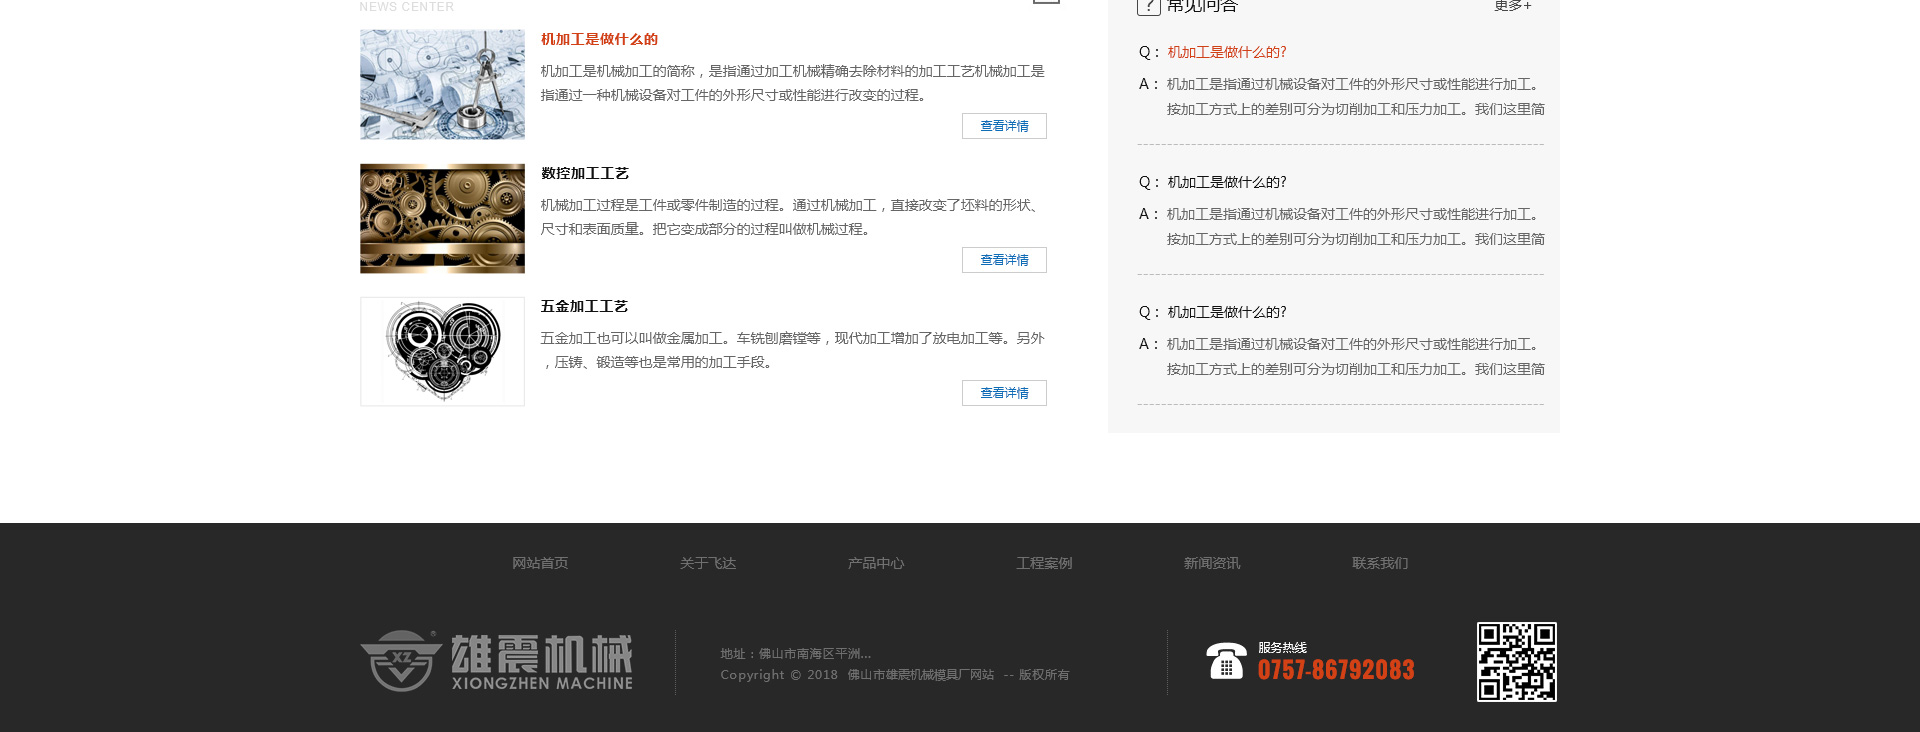Screen dimensions: 1920x732
Task: Open the compass and bearing article thumbnail
Action: tap(442, 84)
